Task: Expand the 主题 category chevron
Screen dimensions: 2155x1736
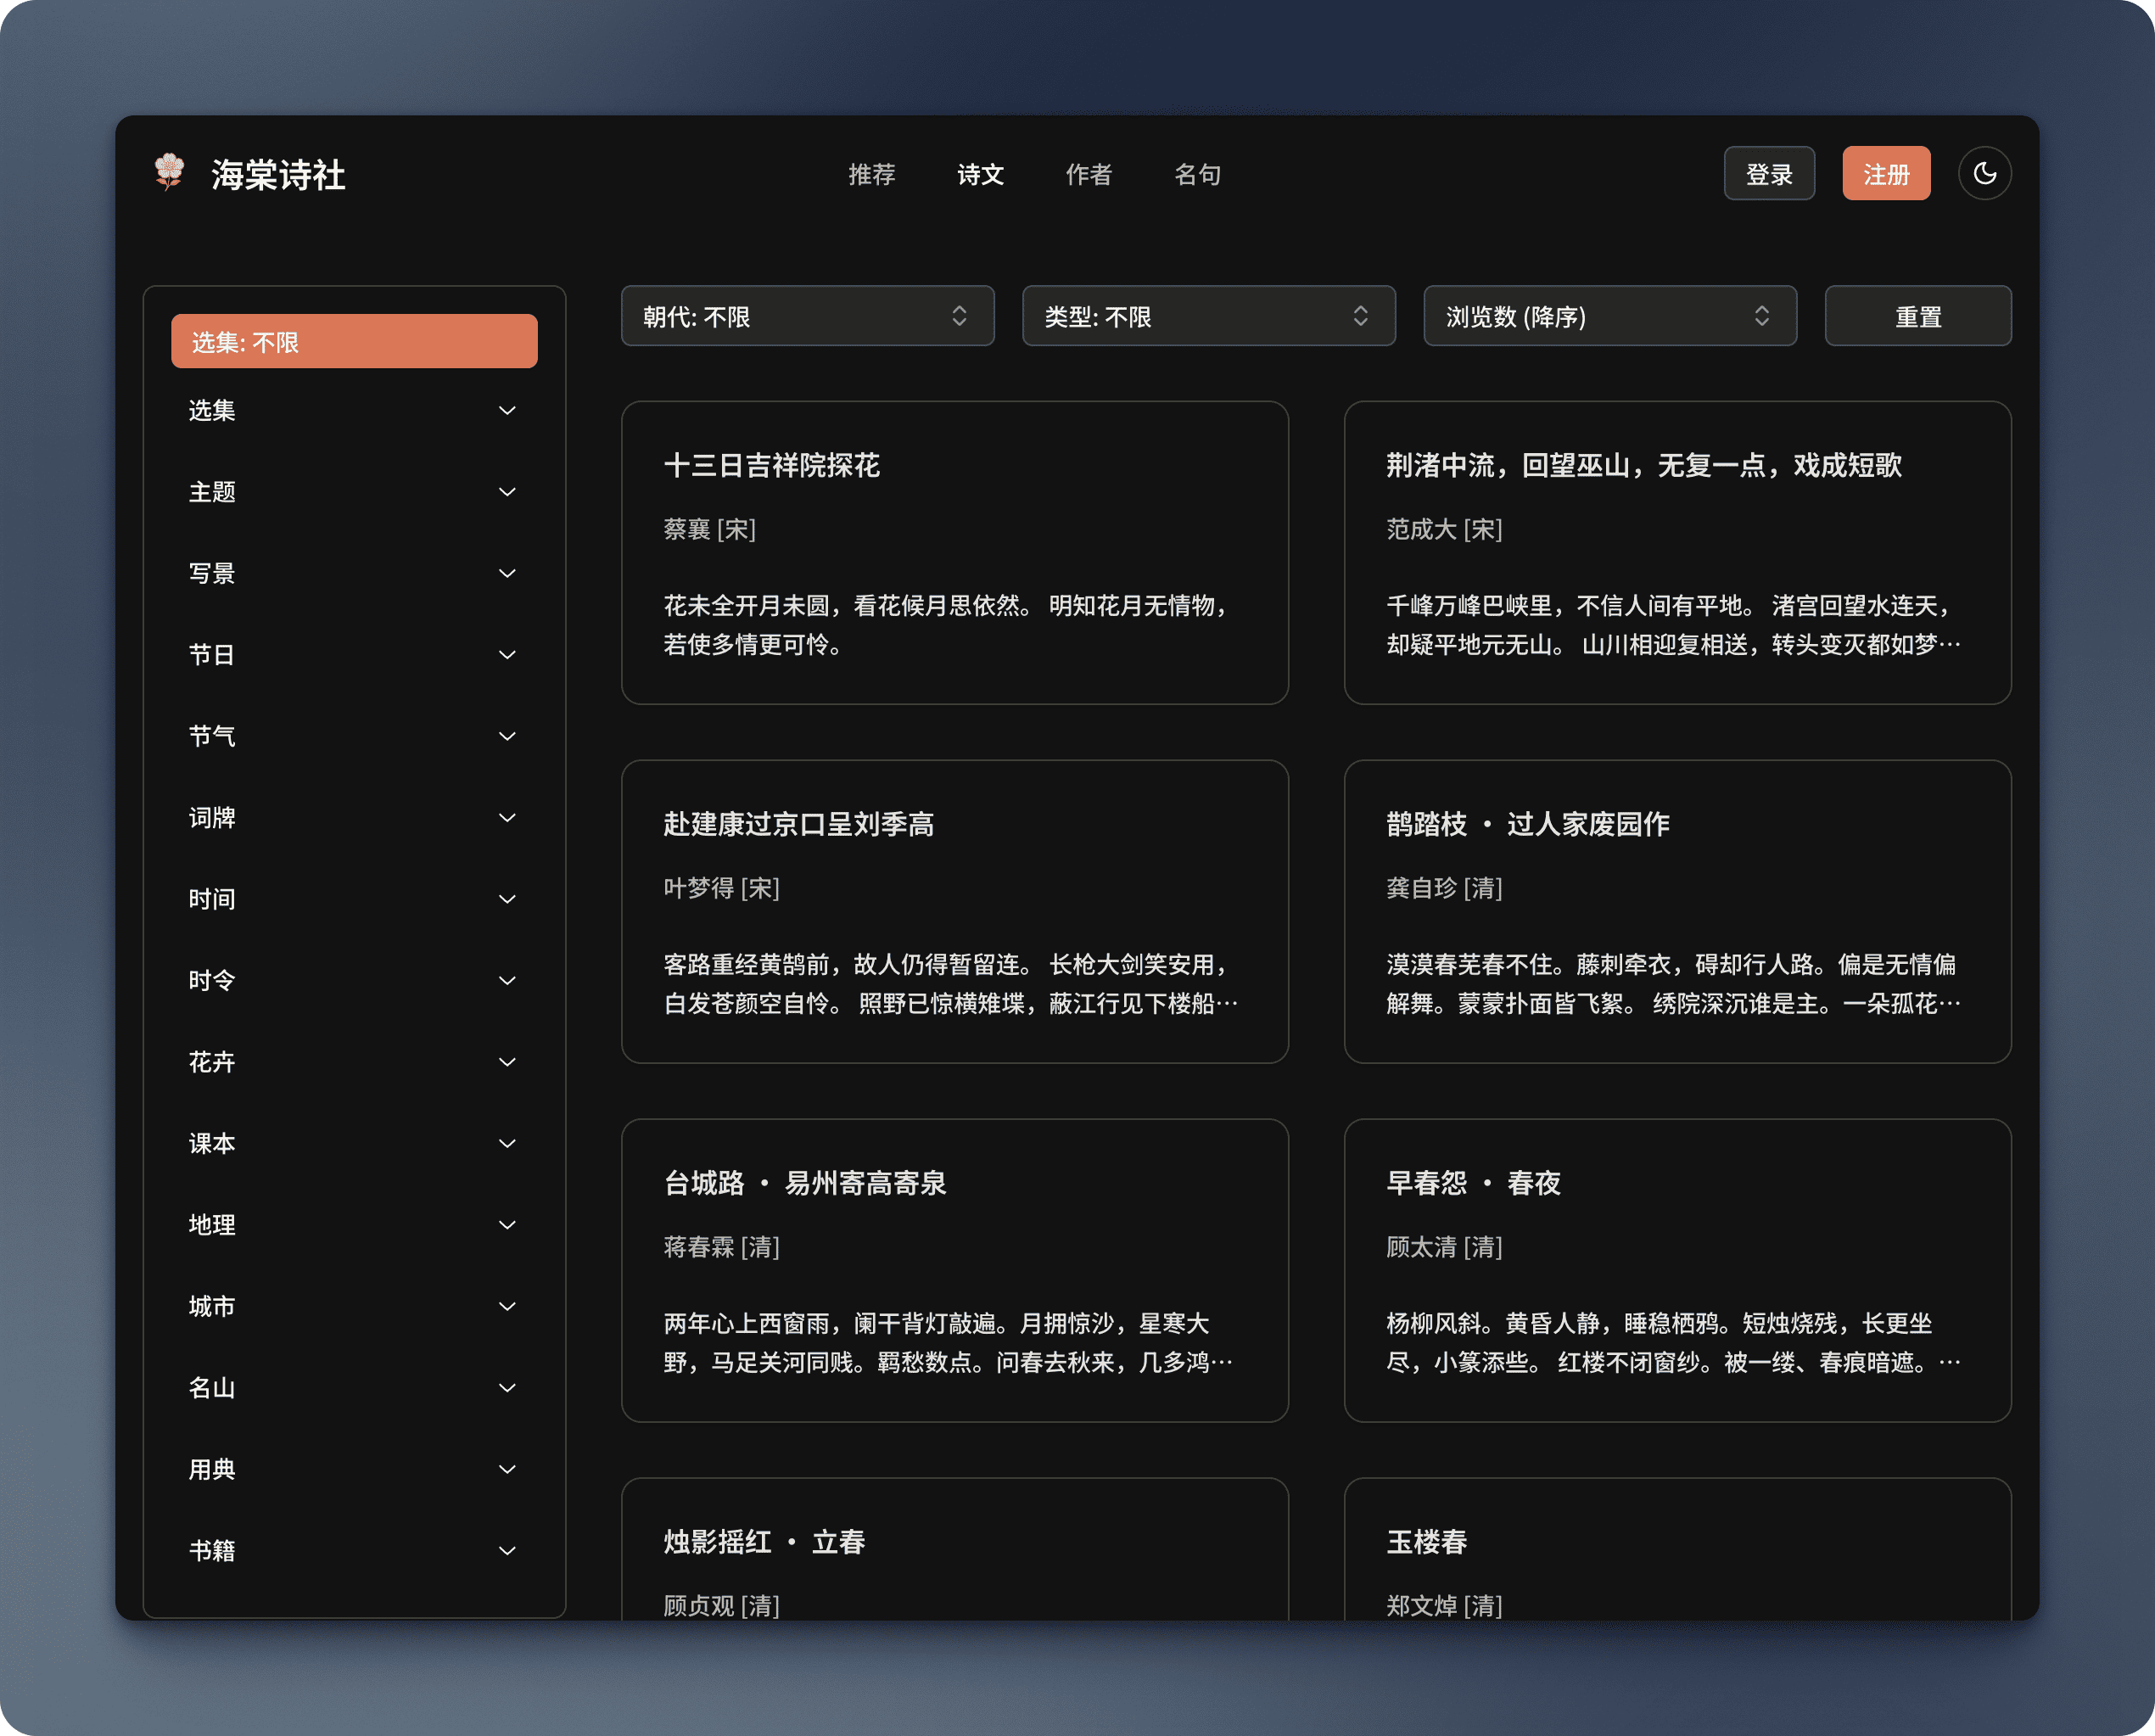Action: tap(507, 492)
